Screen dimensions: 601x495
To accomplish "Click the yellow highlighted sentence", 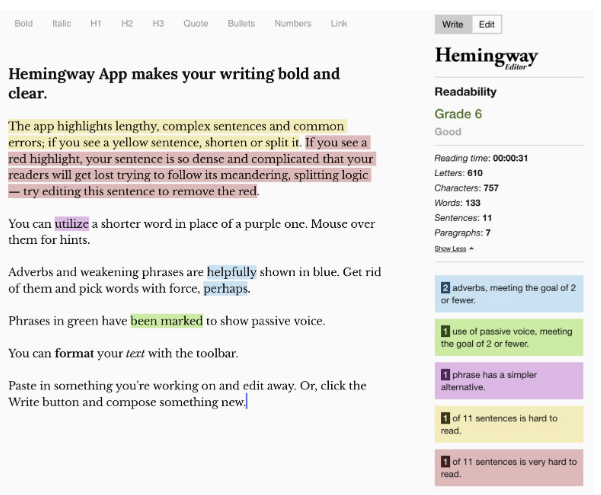I will tap(177, 134).
